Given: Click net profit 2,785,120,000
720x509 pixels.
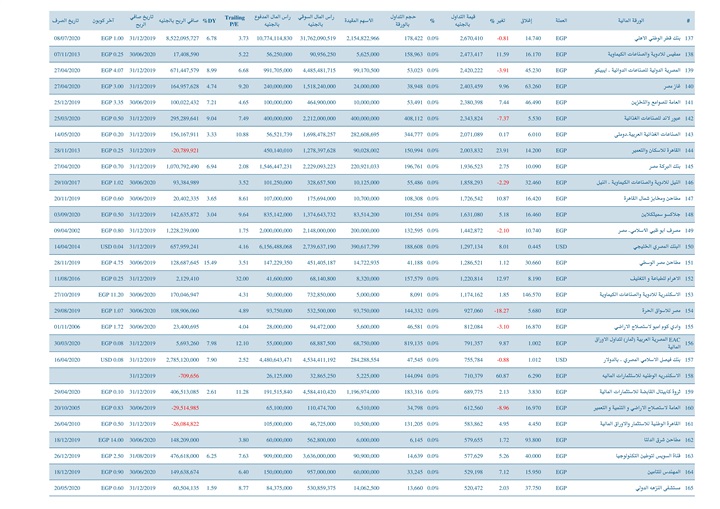Looking at the screenshot, I should (x=183, y=361).
